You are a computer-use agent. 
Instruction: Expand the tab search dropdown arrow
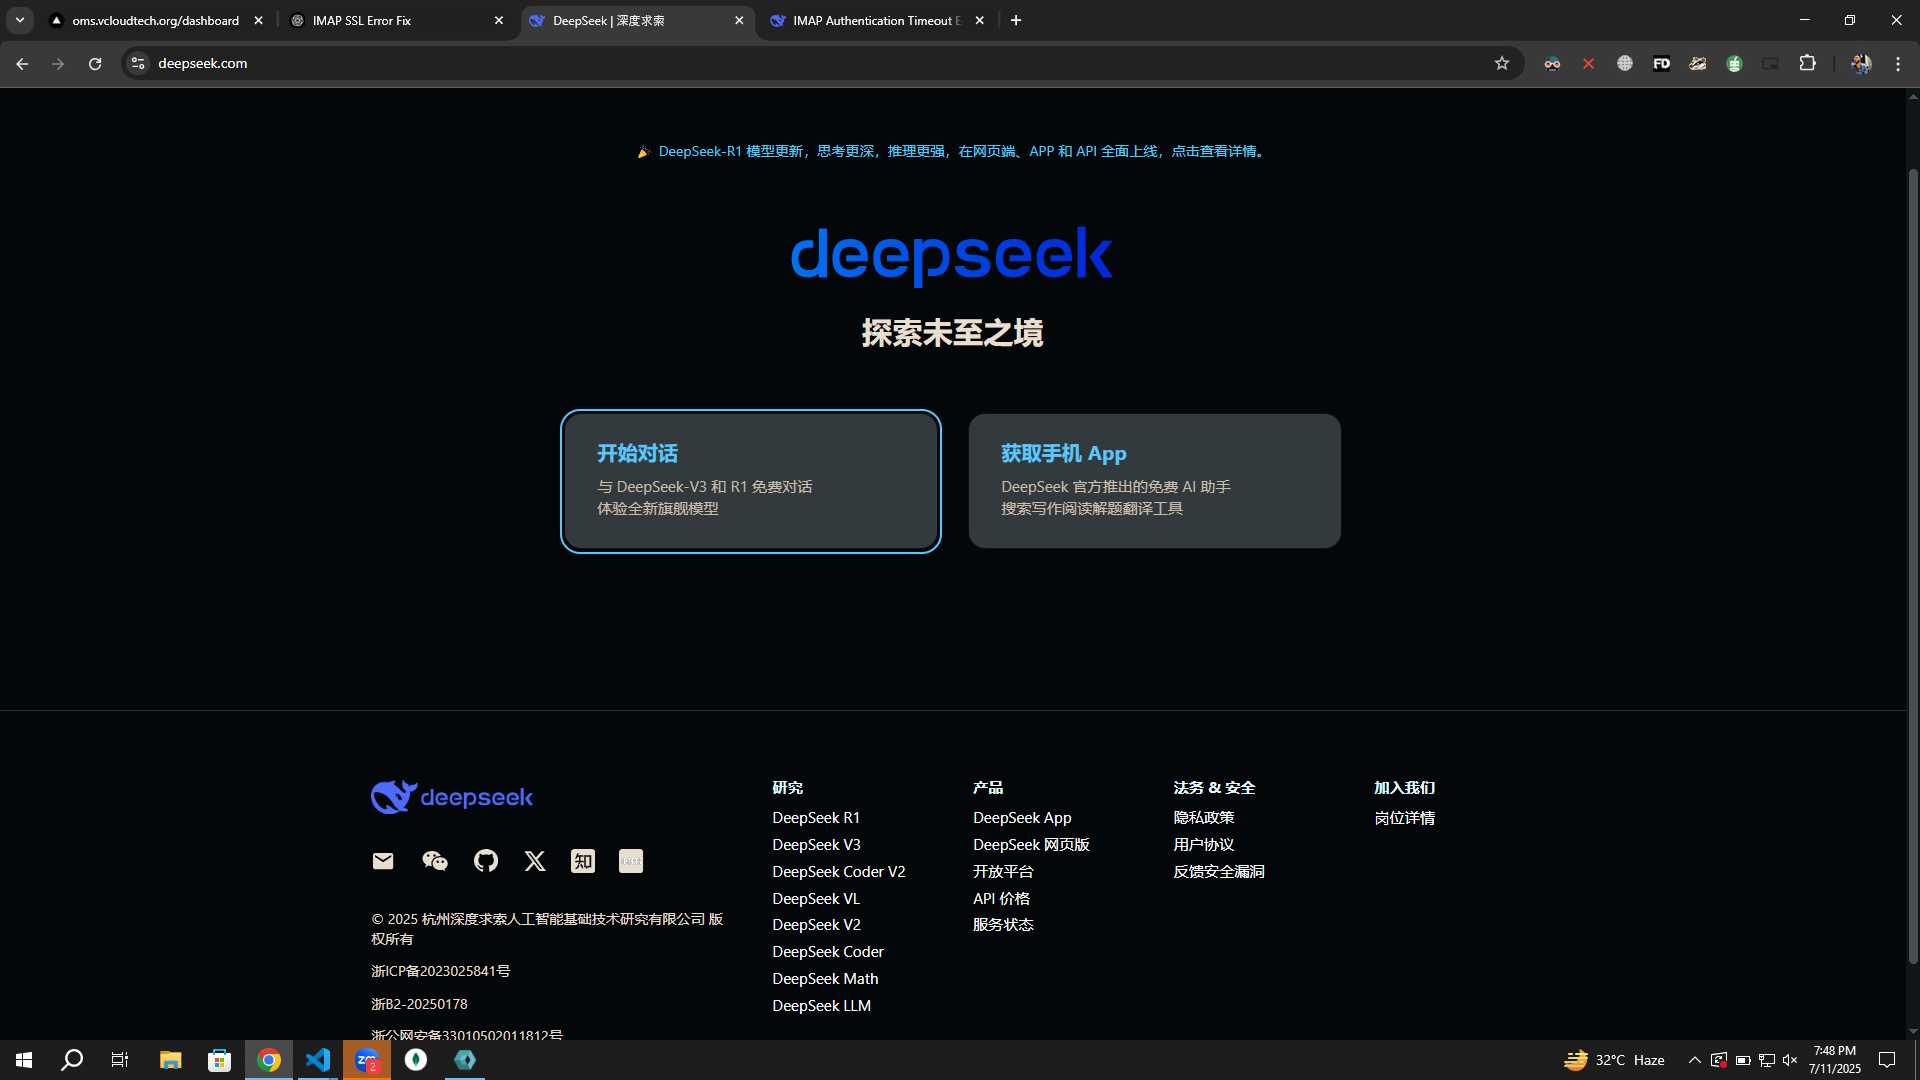tap(20, 20)
